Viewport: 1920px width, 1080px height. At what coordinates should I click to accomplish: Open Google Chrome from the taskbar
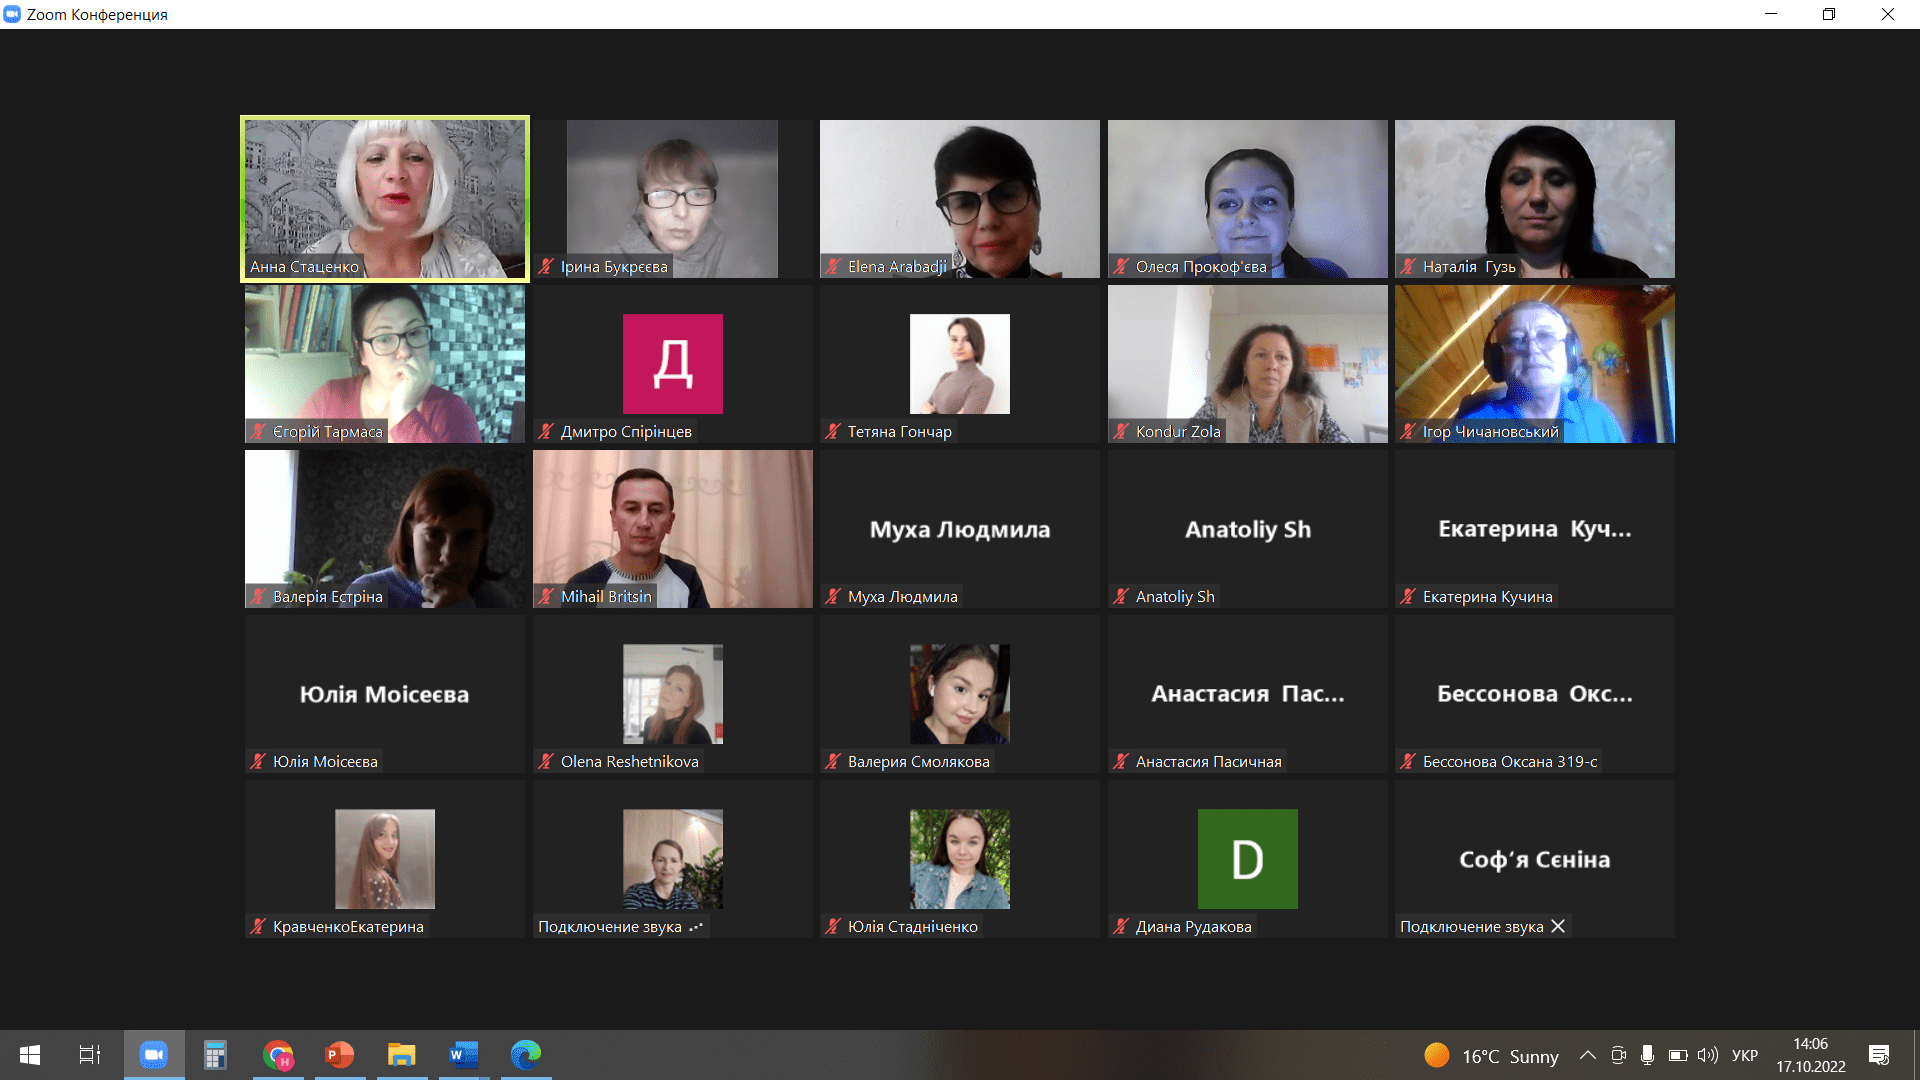tap(278, 1055)
